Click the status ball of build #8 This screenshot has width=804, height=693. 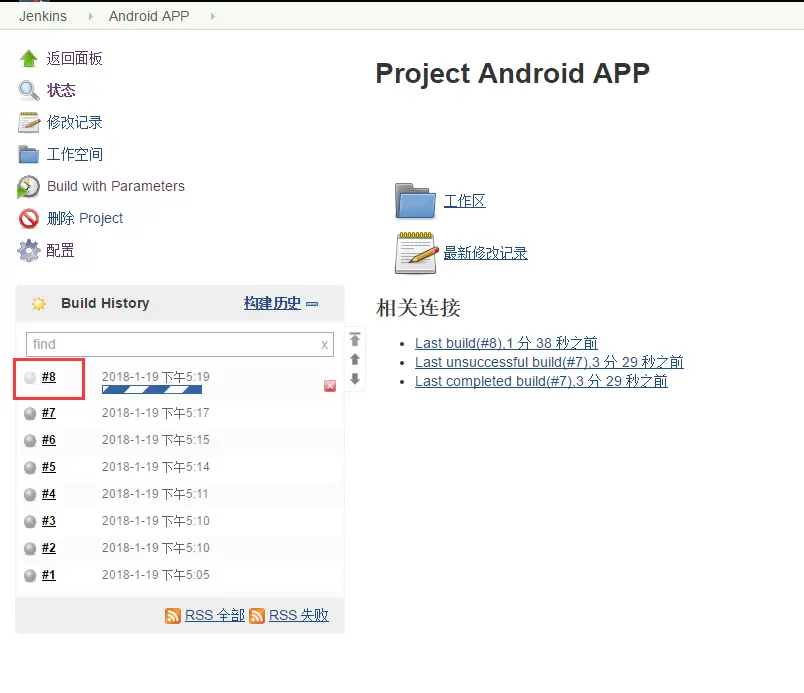pyautogui.click(x=30, y=378)
